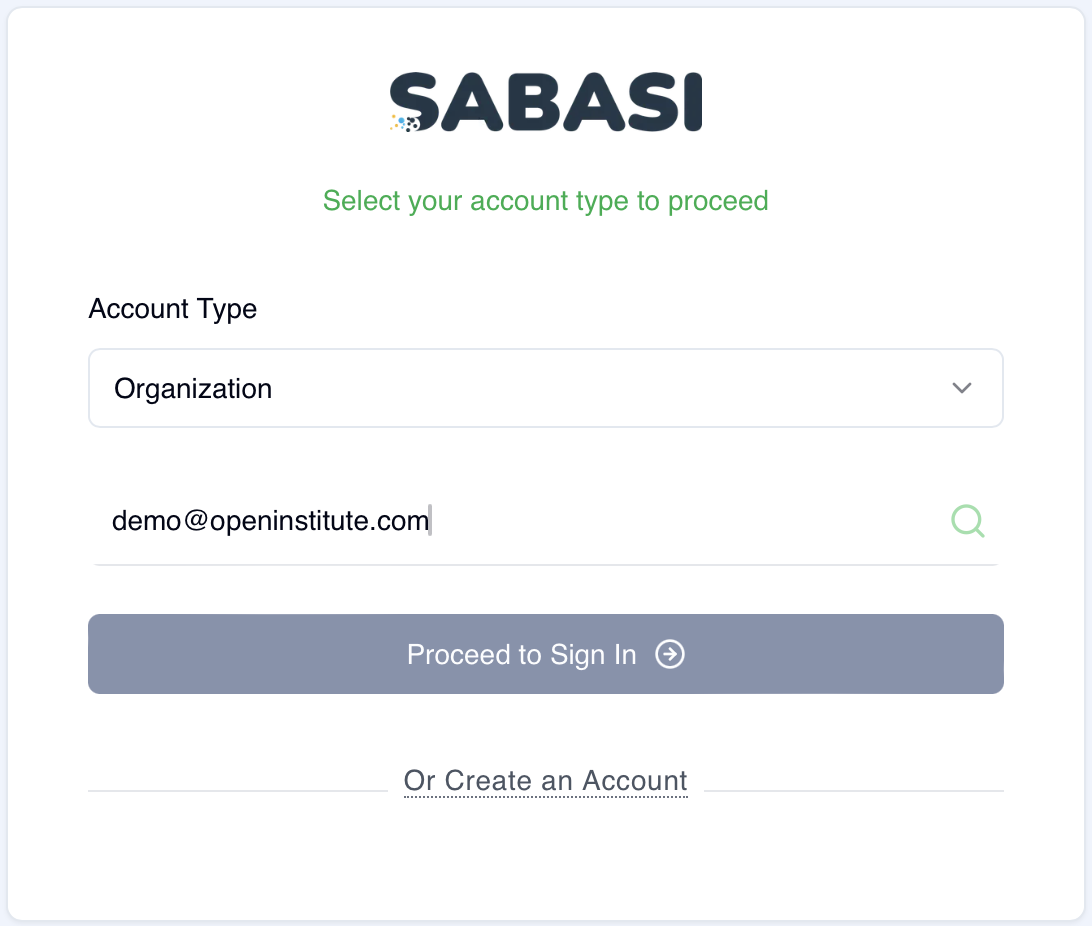This screenshot has width=1092, height=926.
Task: Click the Create an Account underlined link
Action: click(x=546, y=781)
